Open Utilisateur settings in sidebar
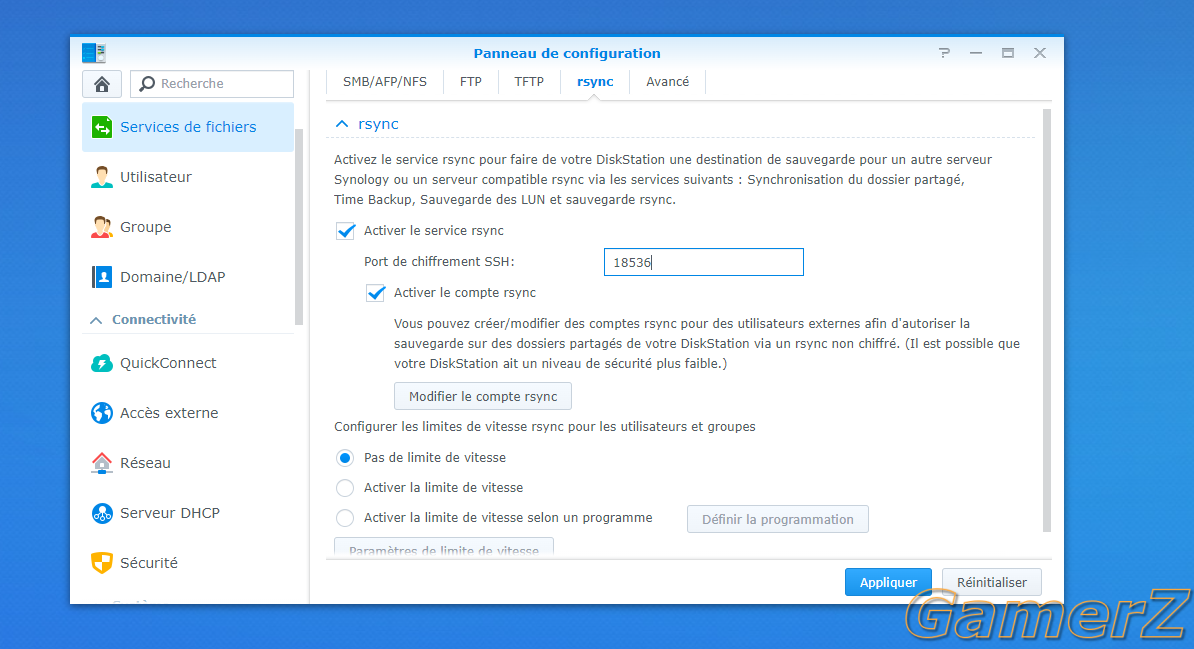The image size is (1194, 649). (x=188, y=177)
